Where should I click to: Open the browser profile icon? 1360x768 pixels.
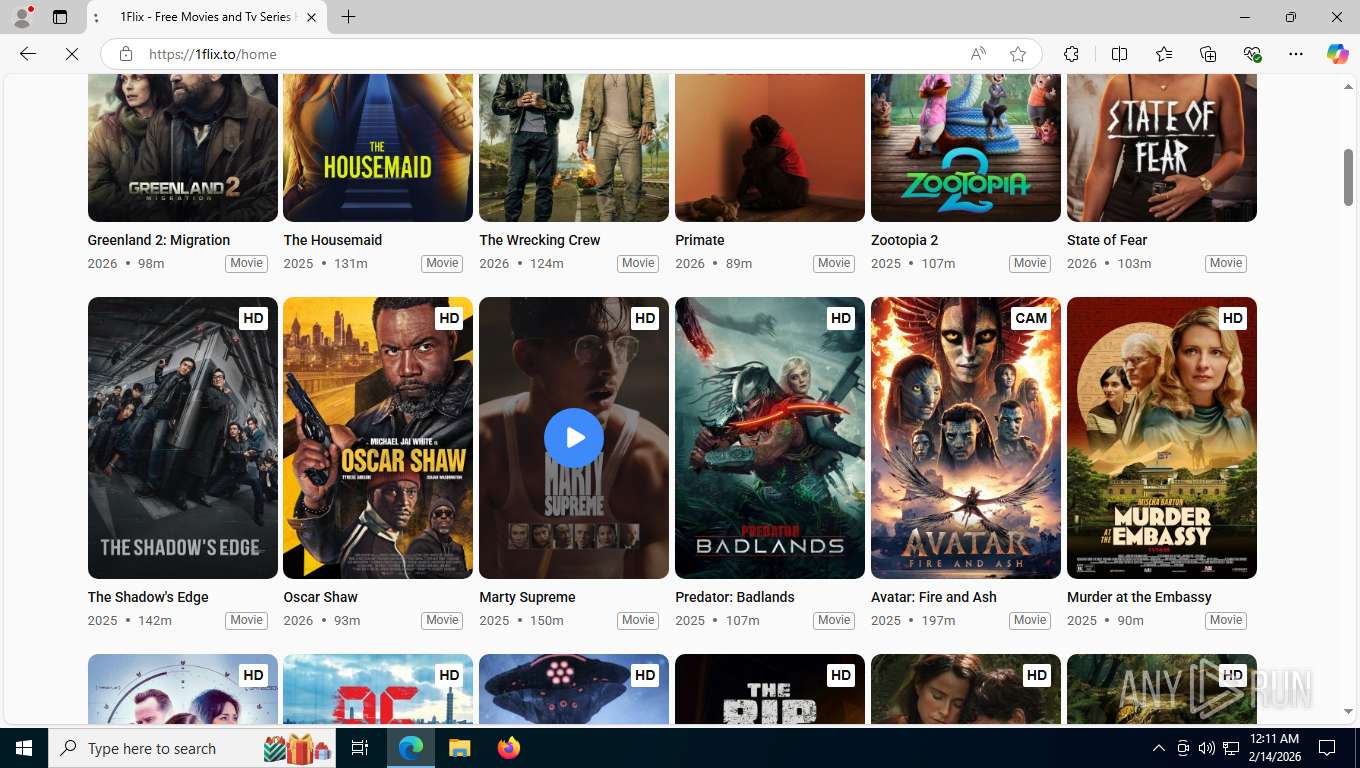[x=21, y=17]
